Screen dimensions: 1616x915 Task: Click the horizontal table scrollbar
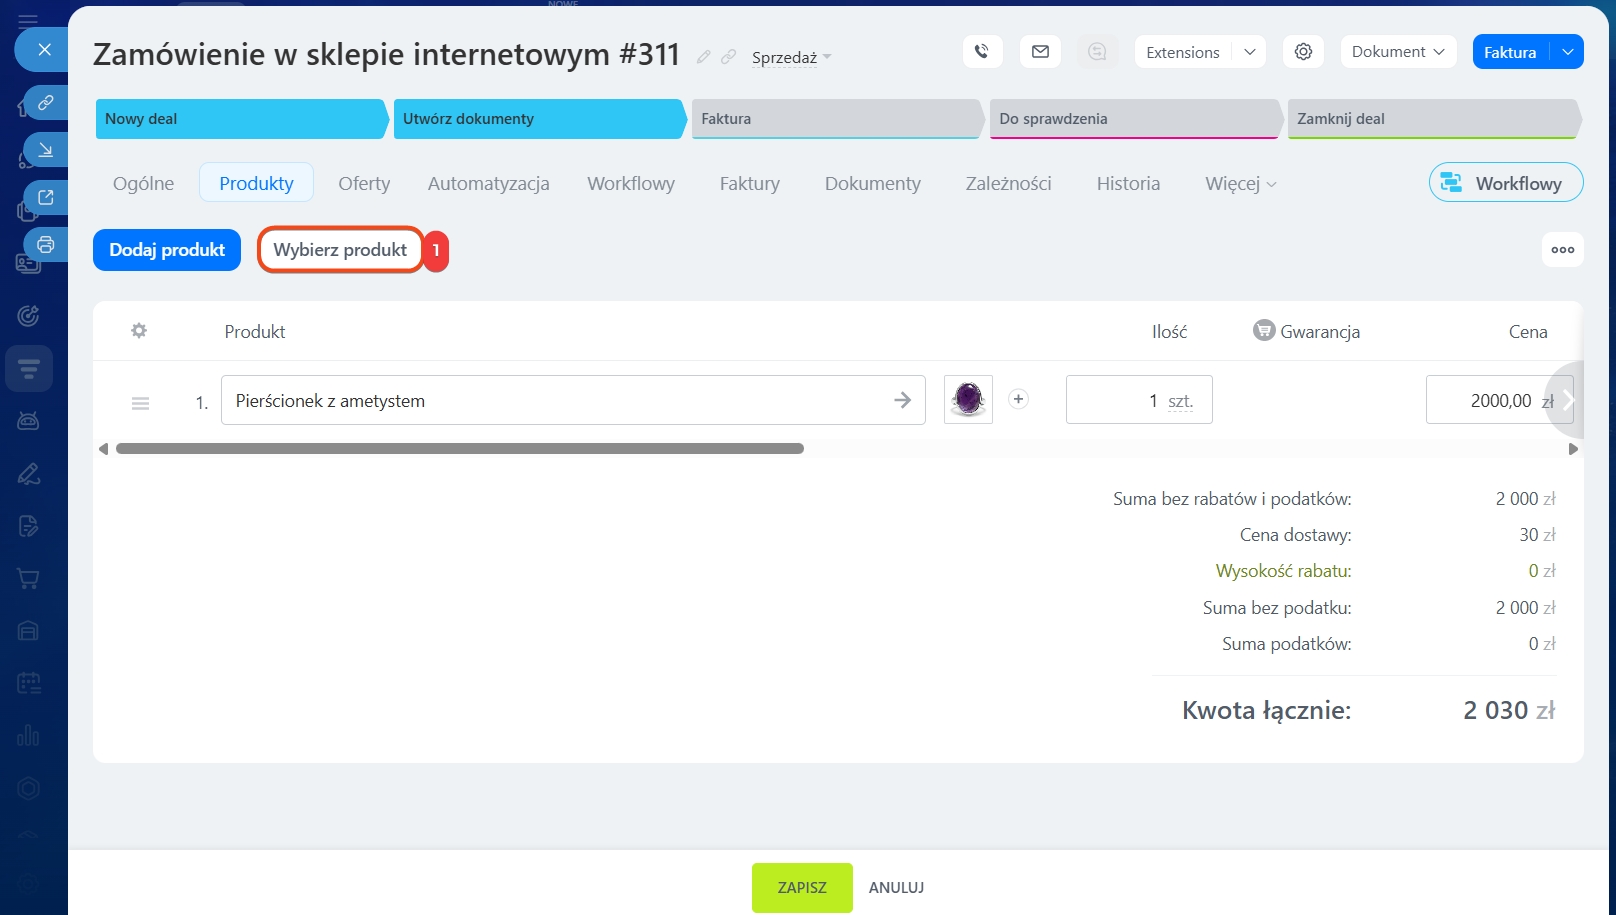(460, 449)
